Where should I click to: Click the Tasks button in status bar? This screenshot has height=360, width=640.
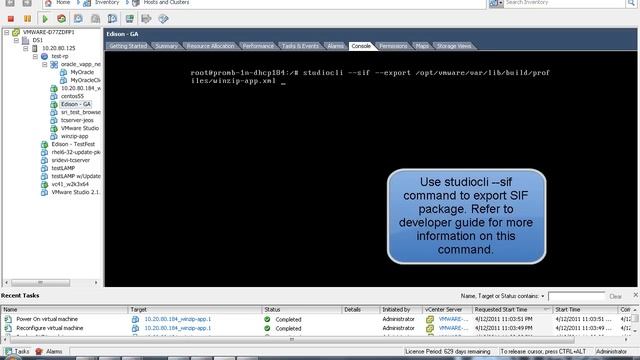coord(17,351)
